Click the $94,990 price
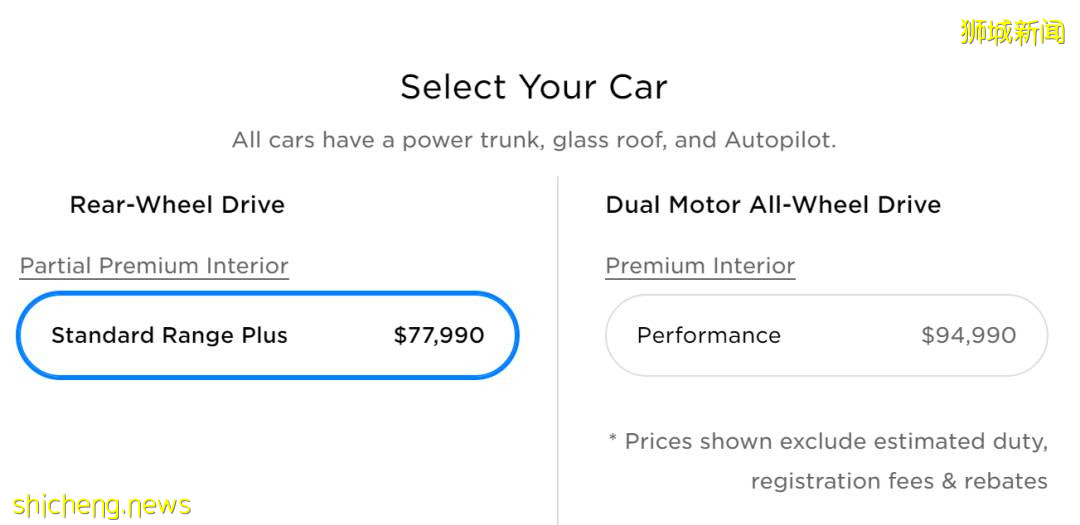Viewport: 1080px width, 525px height. tap(968, 336)
